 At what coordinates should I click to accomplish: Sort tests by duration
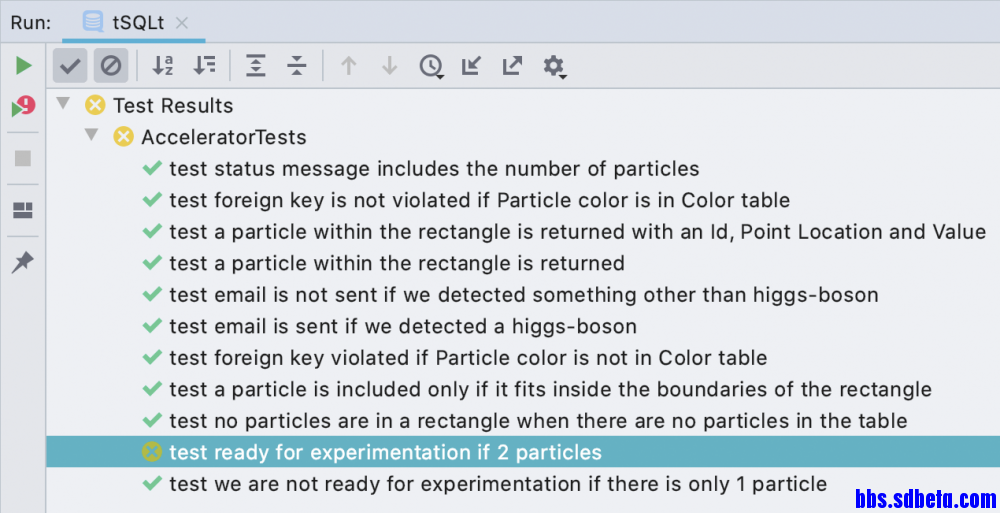205,65
